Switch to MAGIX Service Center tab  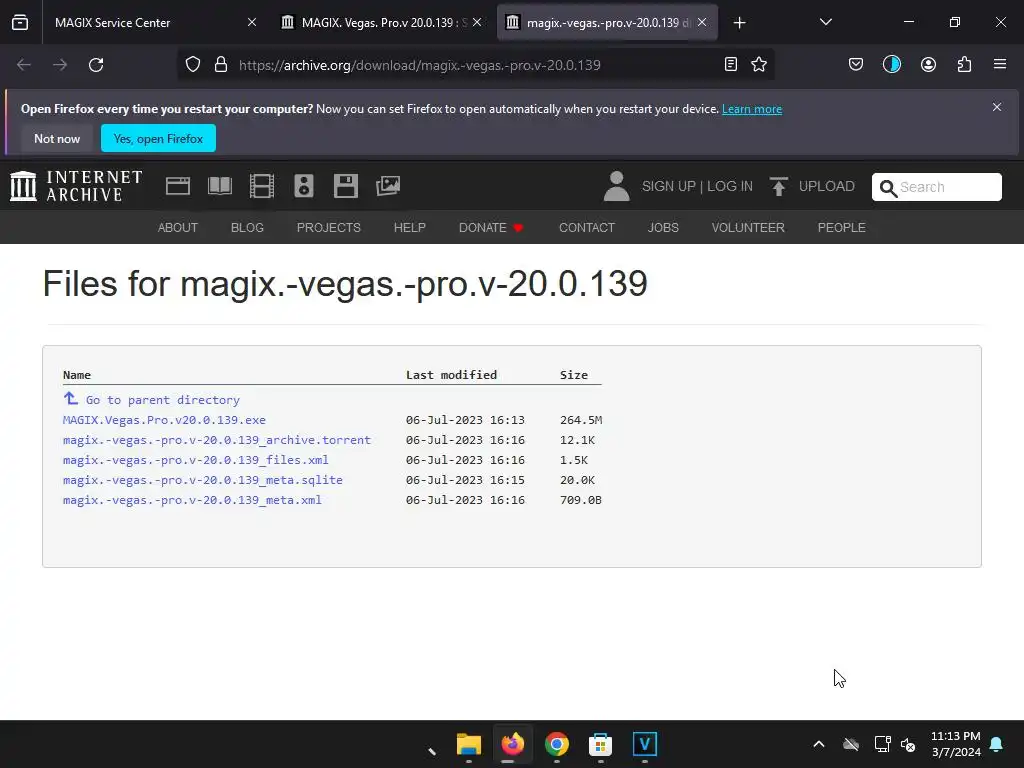pyautogui.click(x=152, y=22)
